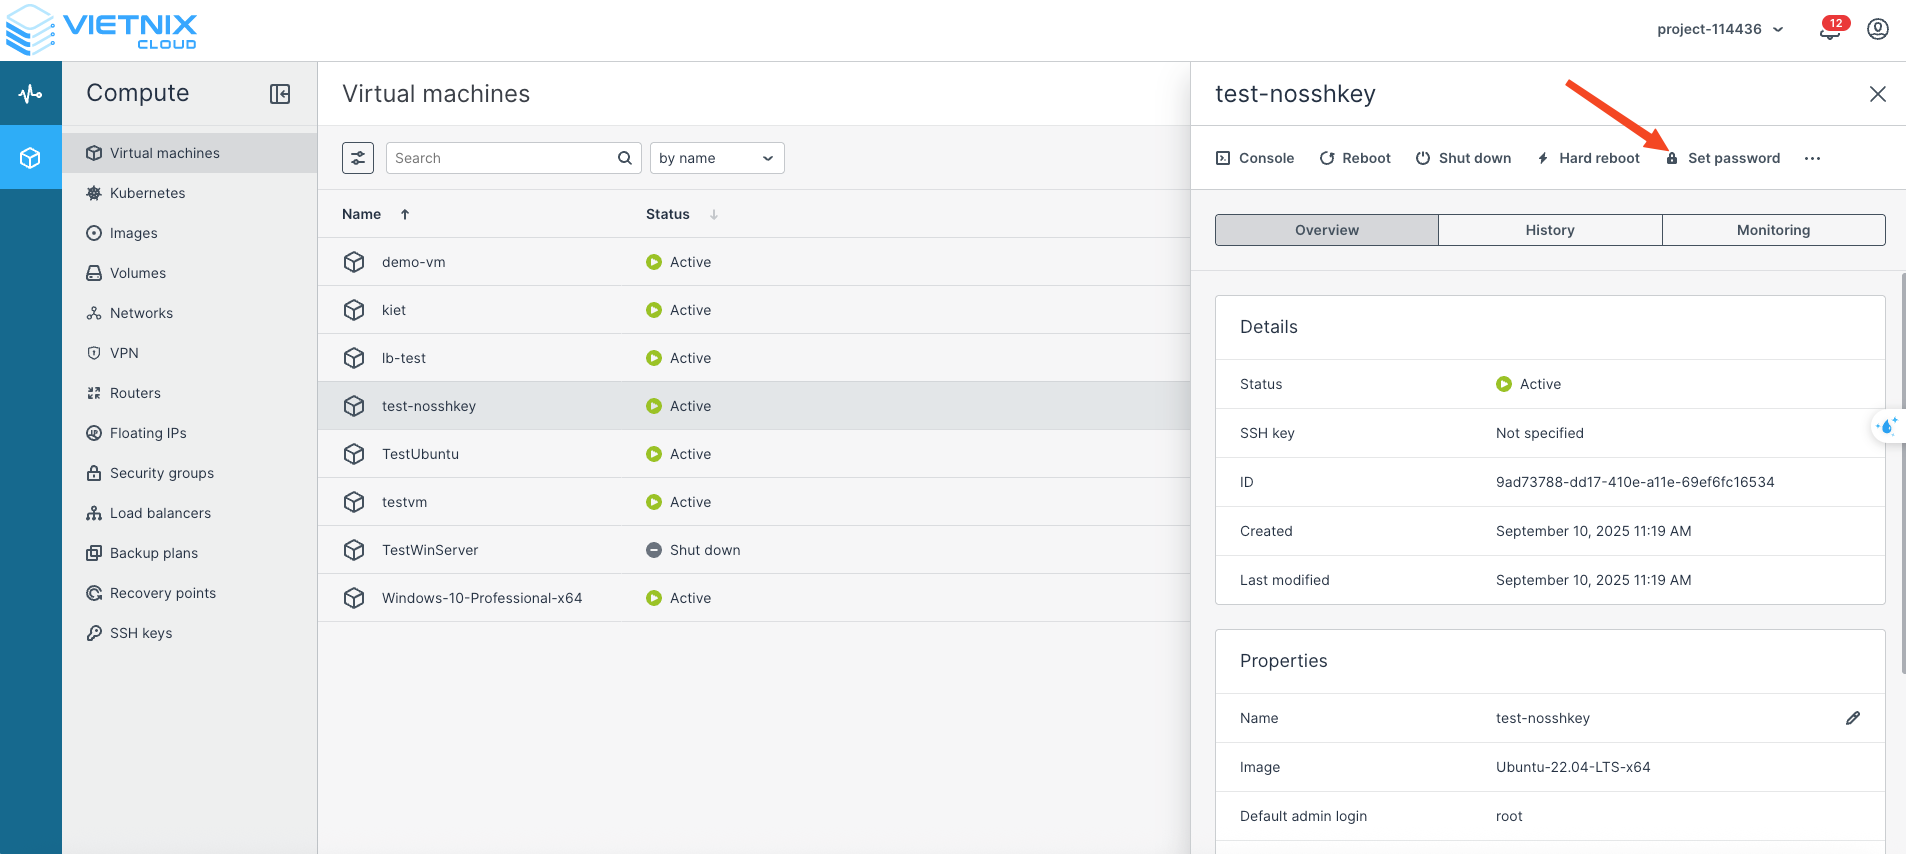Collapse the Compute sidebar panel

coord(280,94)
